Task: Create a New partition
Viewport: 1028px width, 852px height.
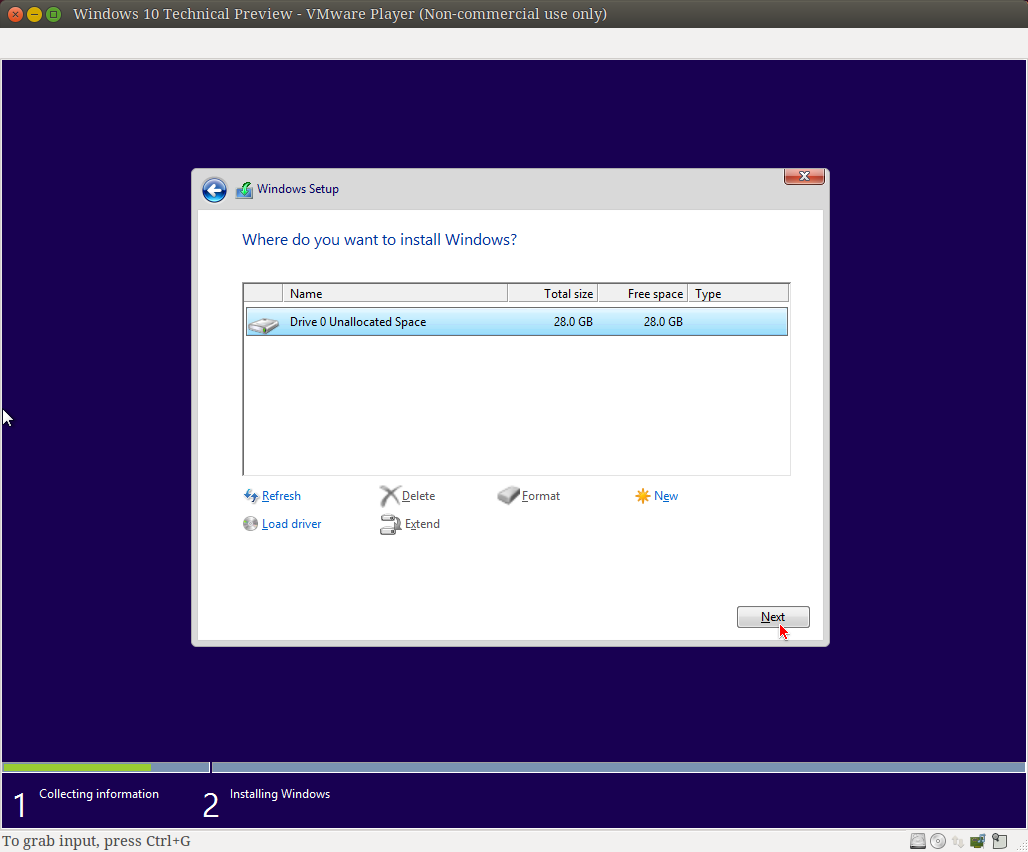Action: (656, 496)
